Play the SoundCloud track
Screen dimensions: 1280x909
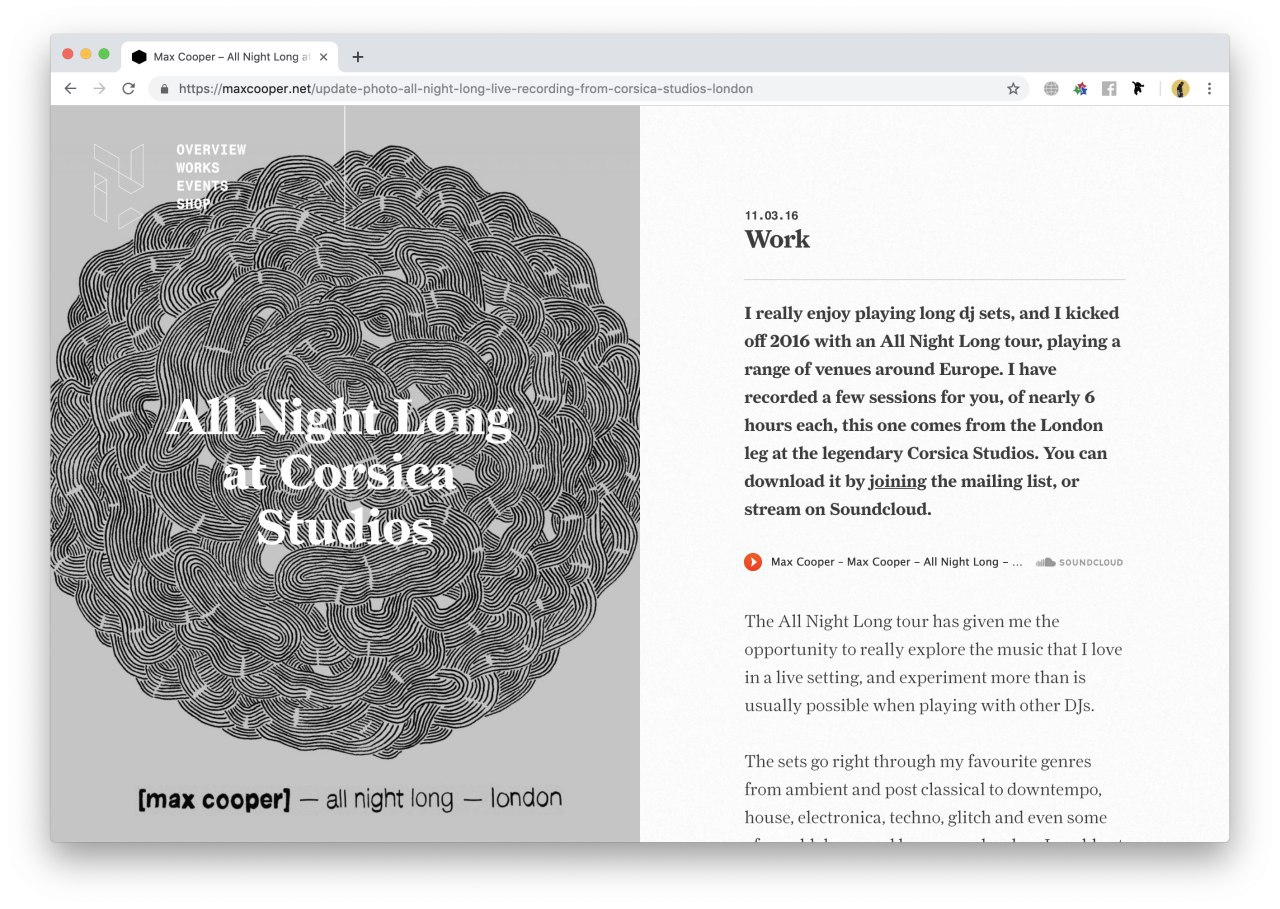click(x=753, y=562)
